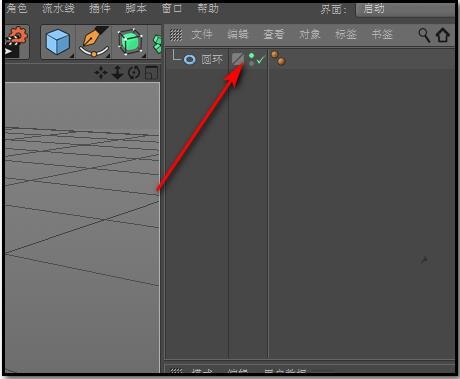Open the 帮助 menu

(208, 8)
